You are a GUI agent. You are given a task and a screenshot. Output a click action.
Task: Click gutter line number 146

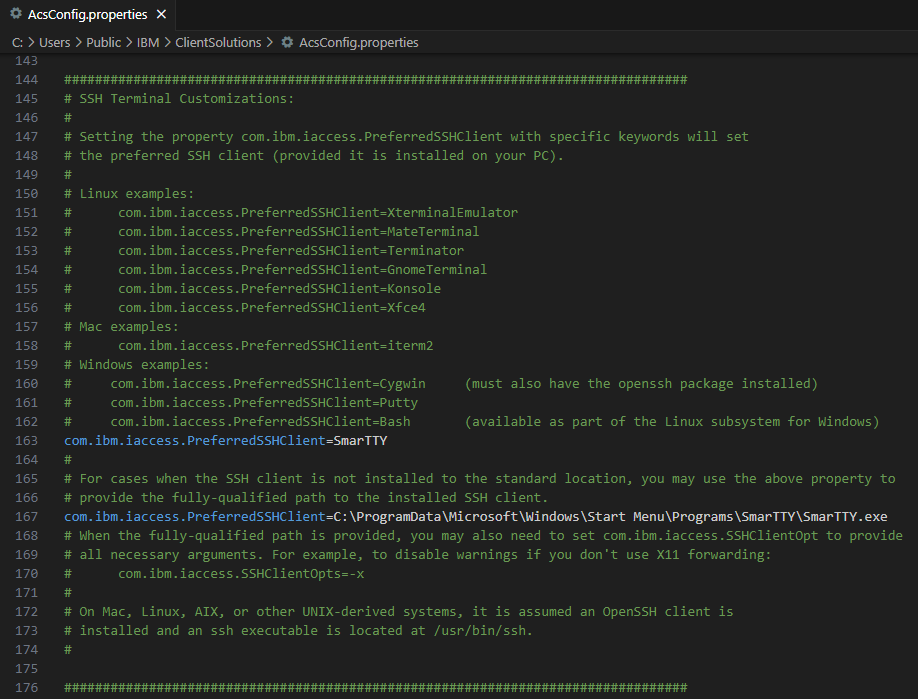(26, 118)
